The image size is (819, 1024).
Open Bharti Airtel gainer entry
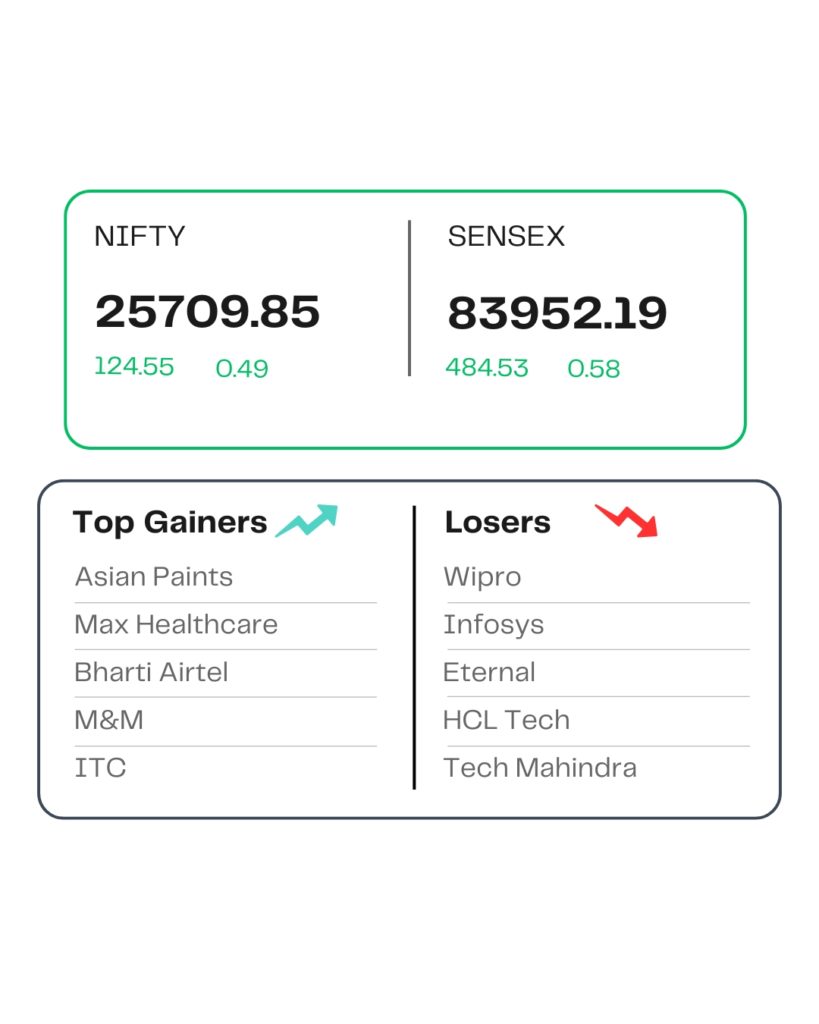coord(151,672)
